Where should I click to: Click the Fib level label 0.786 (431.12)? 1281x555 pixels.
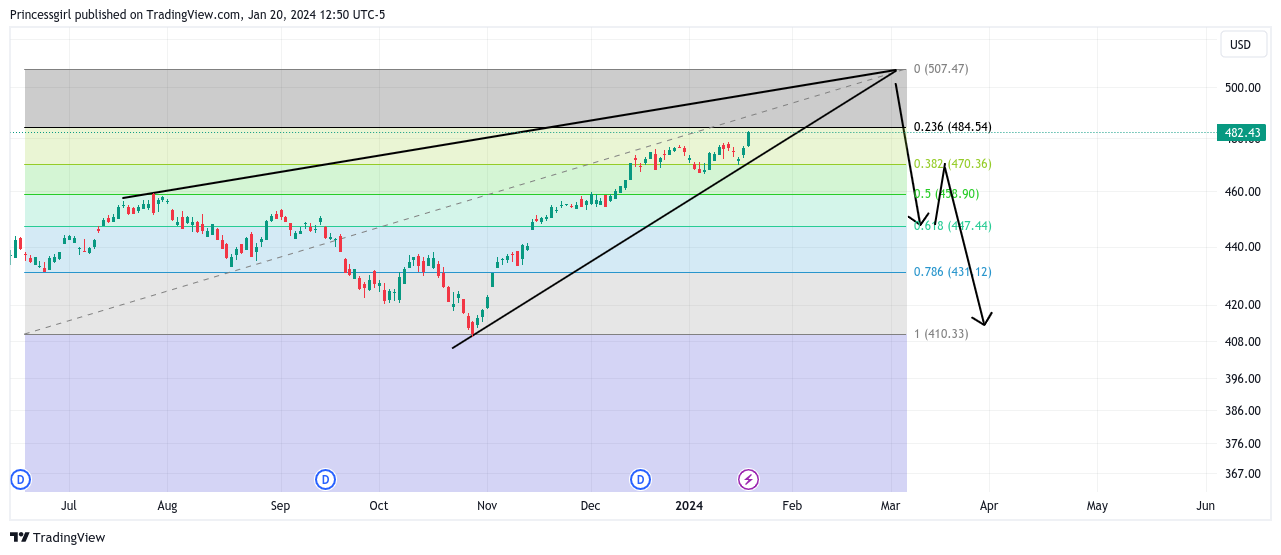click(953, 272)
